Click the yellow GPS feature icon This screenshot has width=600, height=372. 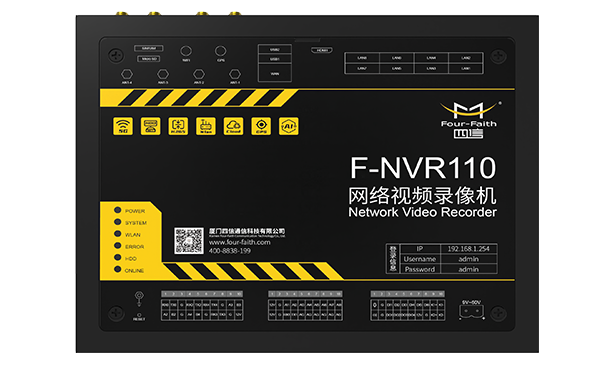(x=261, y=126)
